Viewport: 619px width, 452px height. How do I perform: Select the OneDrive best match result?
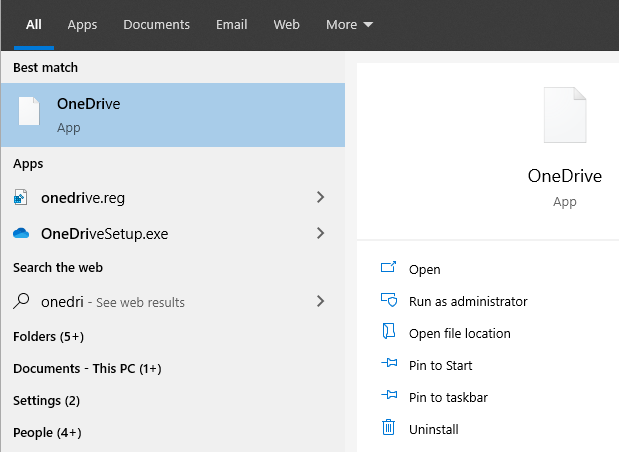point(173,115)
